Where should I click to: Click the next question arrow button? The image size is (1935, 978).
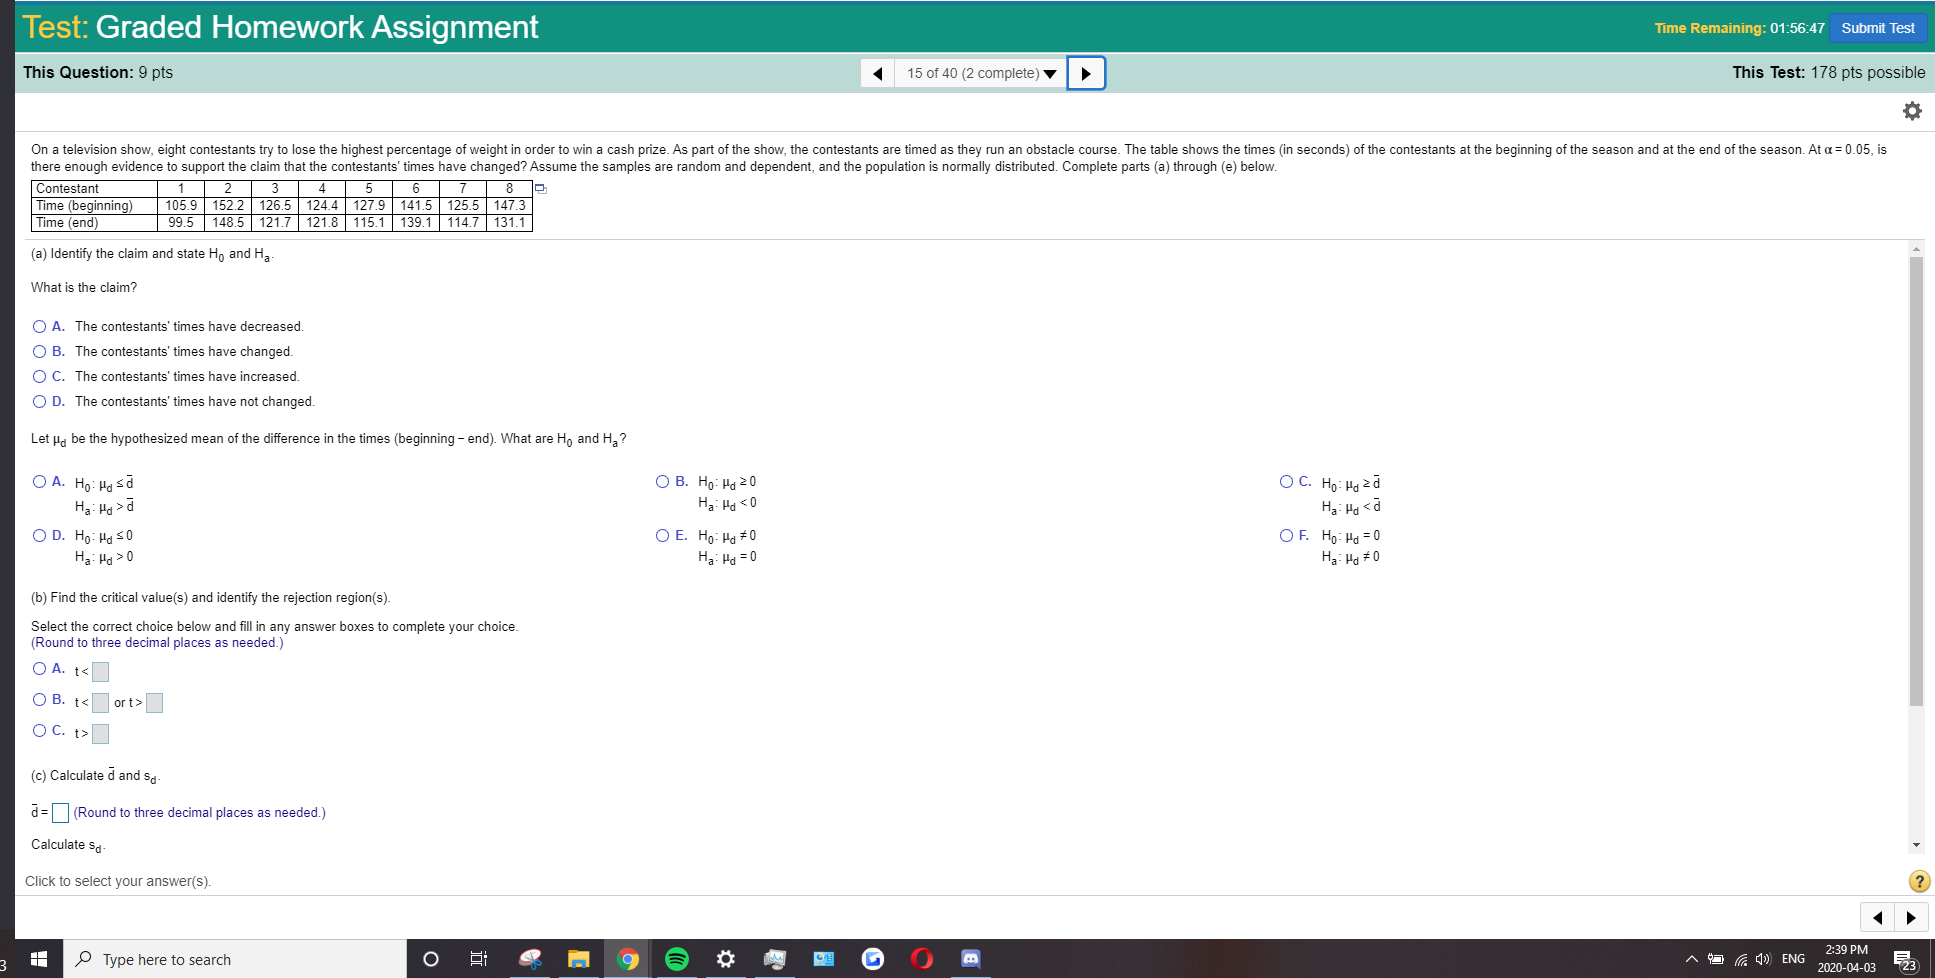(1086, 73)
